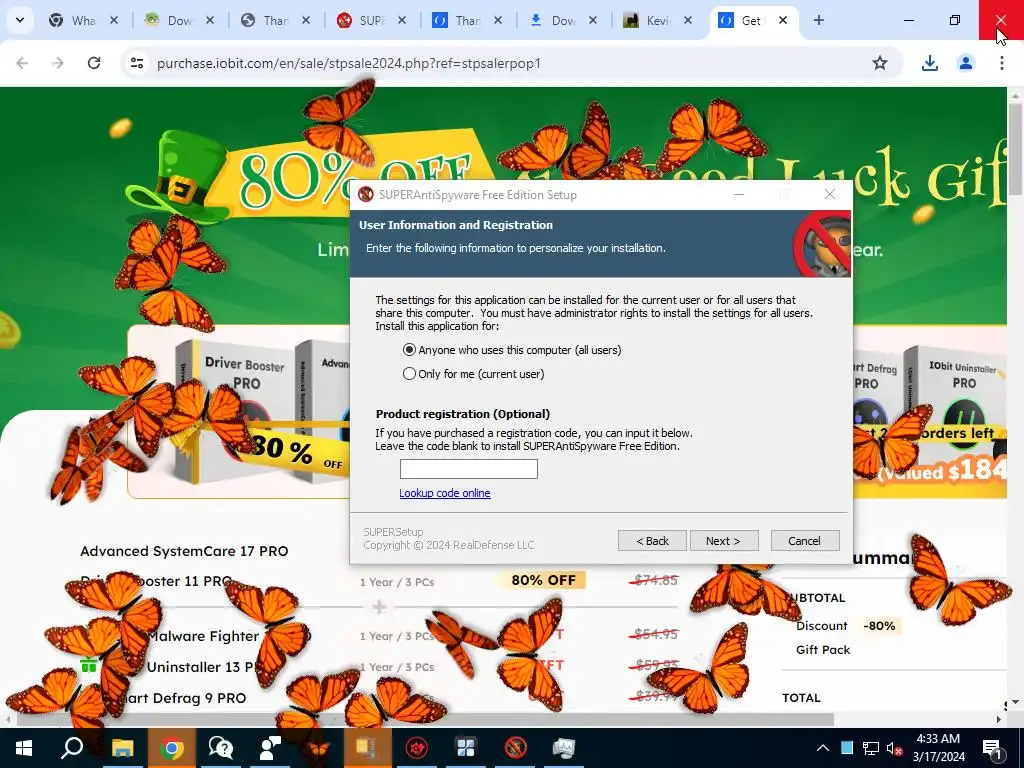Open Windows taskbar search
The height and width of the screenshot is (768, 1024).
(72, 748)
